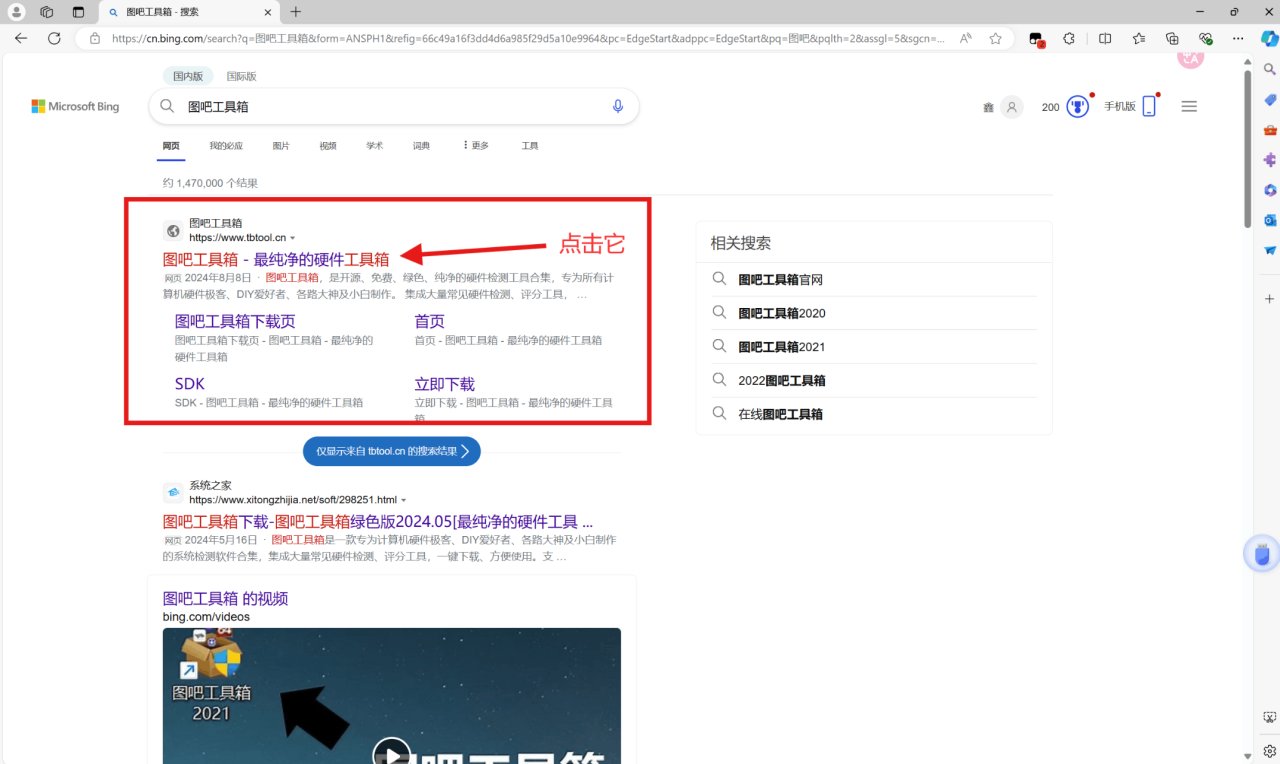Image resolution: width=1280 pixels, height=764 pixels.
Task: Open the 系统之家 图吧工具箱下载 result
Action: [378, 522]
